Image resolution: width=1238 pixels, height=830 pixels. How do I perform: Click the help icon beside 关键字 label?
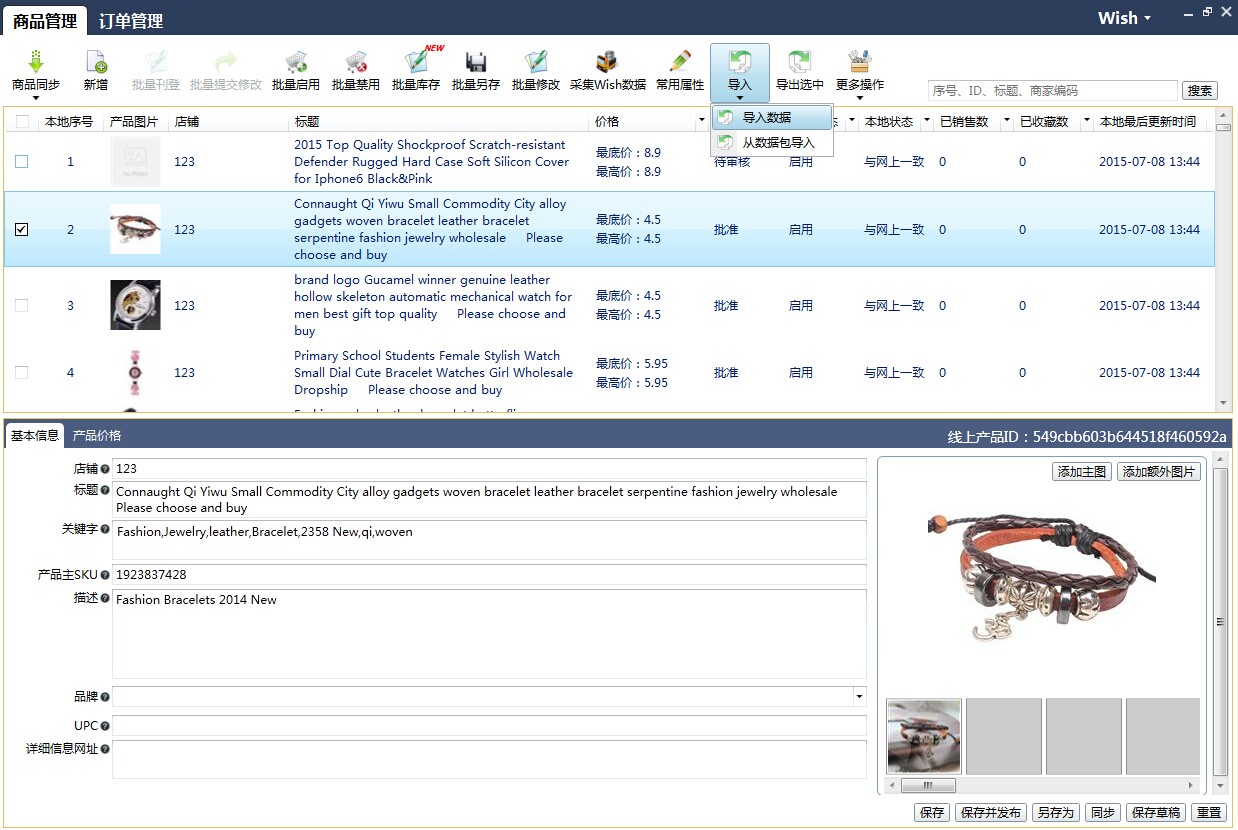[x=105, y=529]
